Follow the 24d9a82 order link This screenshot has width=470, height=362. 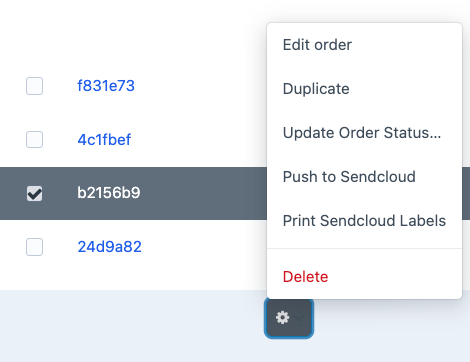[x=109, y=247]
